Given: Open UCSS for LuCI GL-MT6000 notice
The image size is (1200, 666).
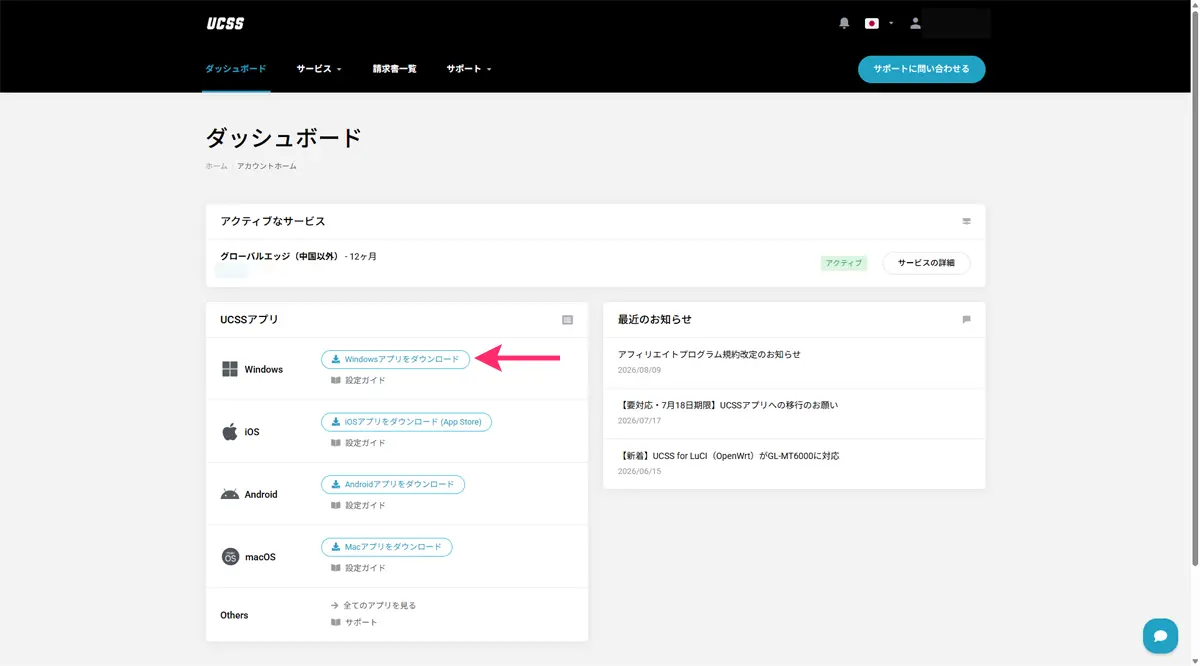Looking at the screenshot, I should click(729, 456).
